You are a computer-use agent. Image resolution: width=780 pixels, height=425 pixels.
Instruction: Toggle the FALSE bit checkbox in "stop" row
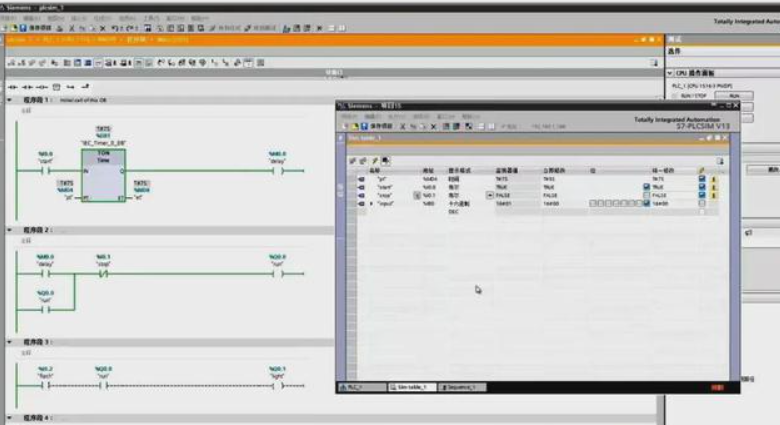coord(646,196)
